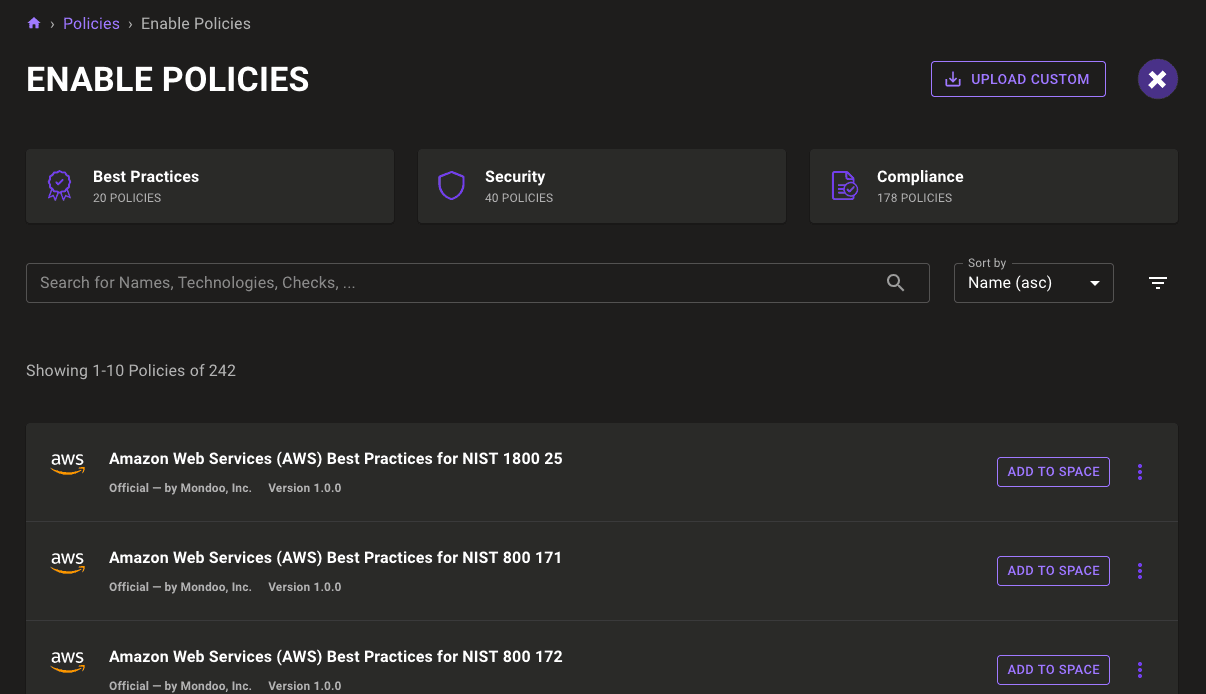Open more options for NIST 800 172 policy

pos(1139,670)
